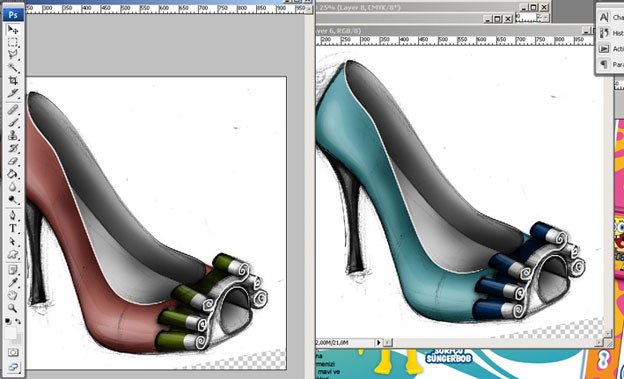Click the teal shoe image canvas

(460, 191)
